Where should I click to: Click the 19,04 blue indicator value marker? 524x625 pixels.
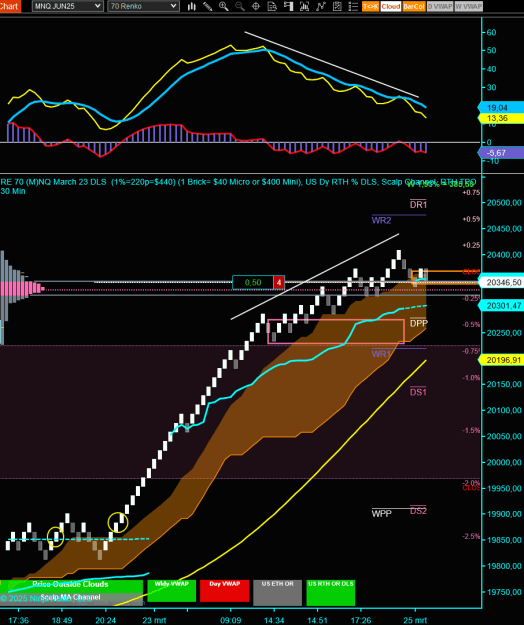click(x=501, y=108)
